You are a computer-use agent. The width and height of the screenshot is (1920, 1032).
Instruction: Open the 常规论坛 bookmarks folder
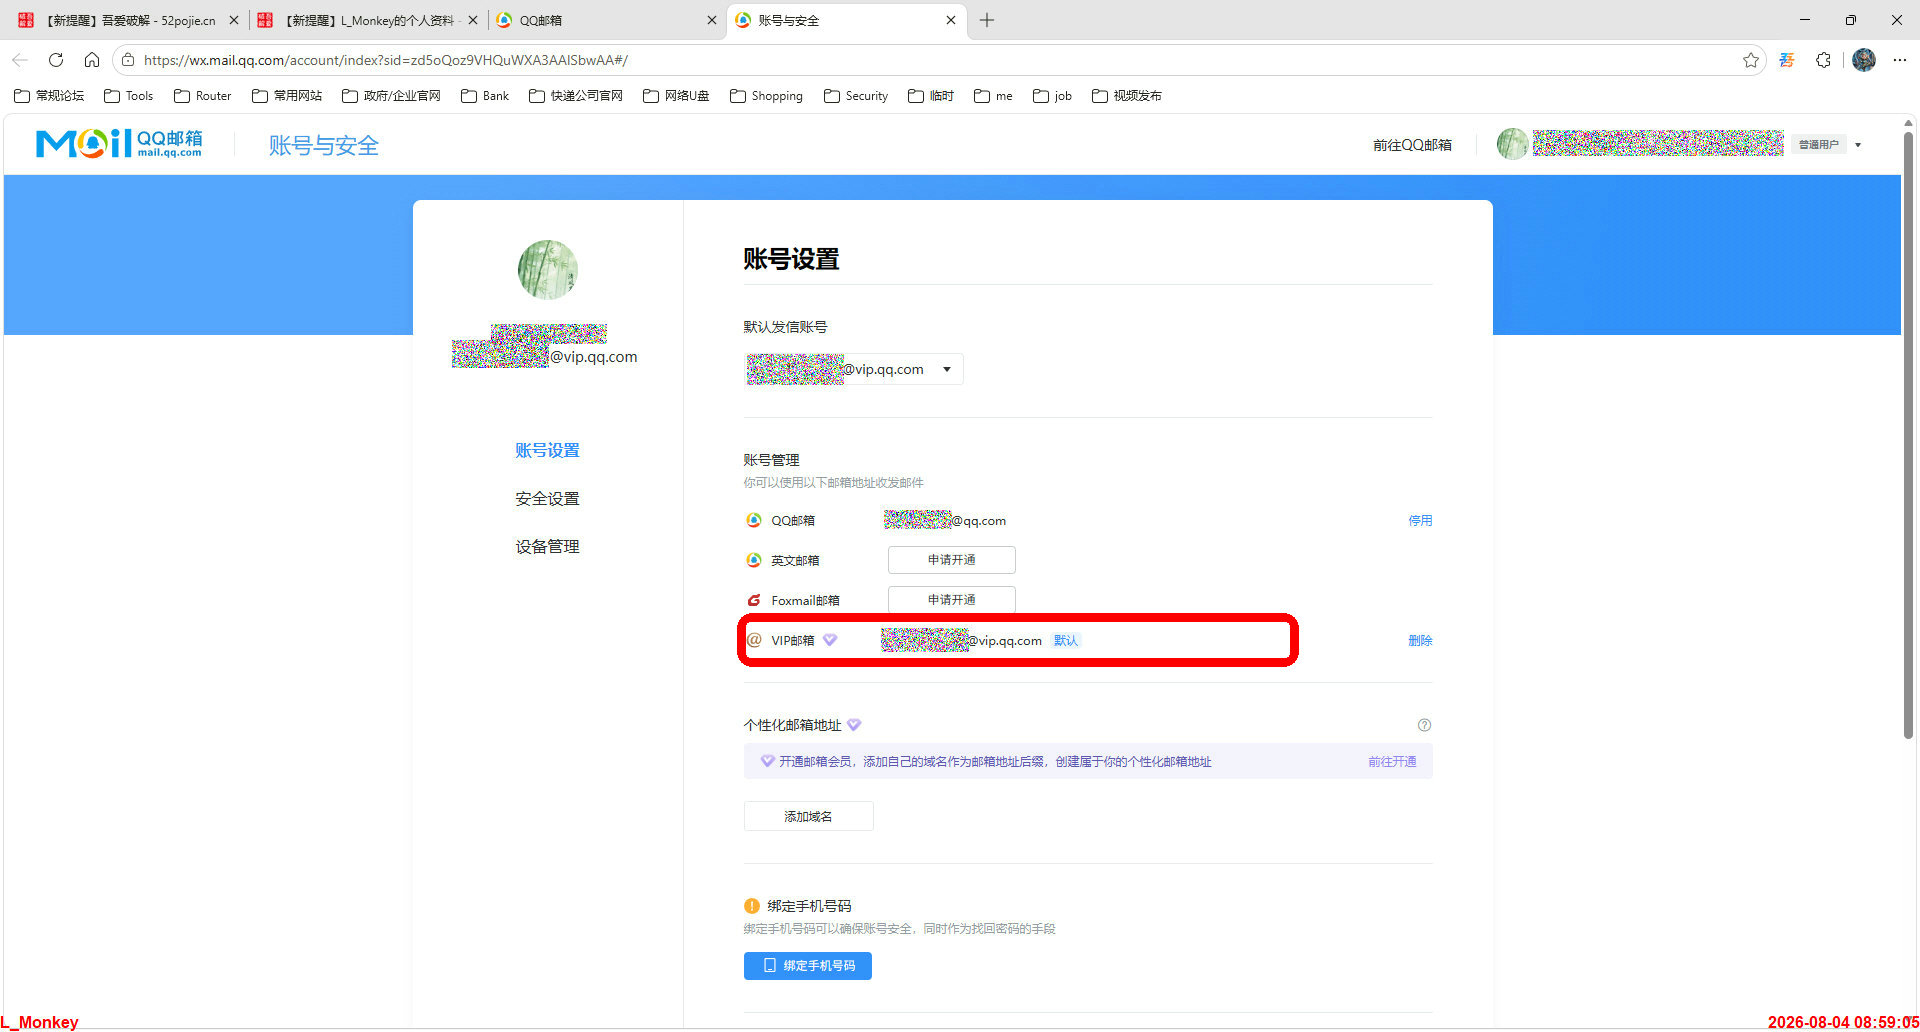coord(49,96)
